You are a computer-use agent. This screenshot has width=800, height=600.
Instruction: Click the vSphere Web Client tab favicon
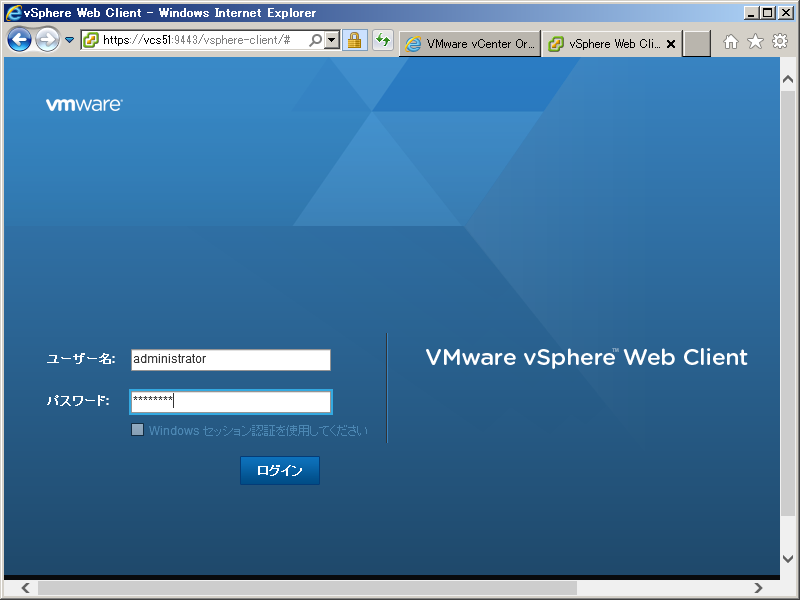point(557,43)
